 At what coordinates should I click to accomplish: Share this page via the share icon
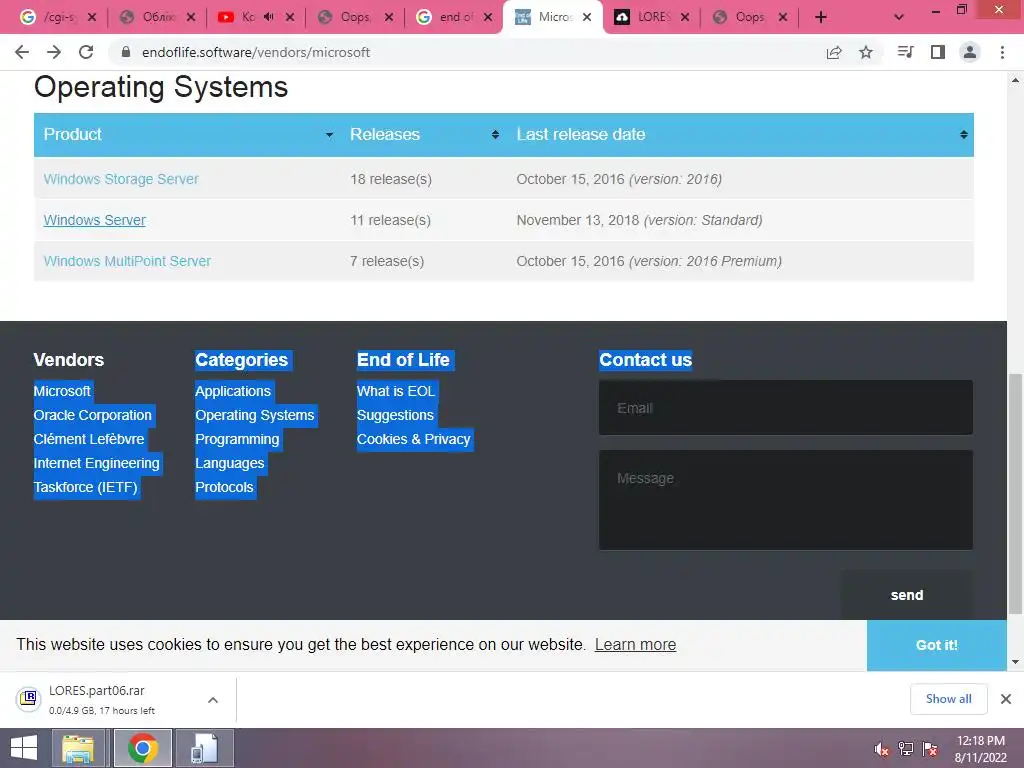click(x=834, y=52)
